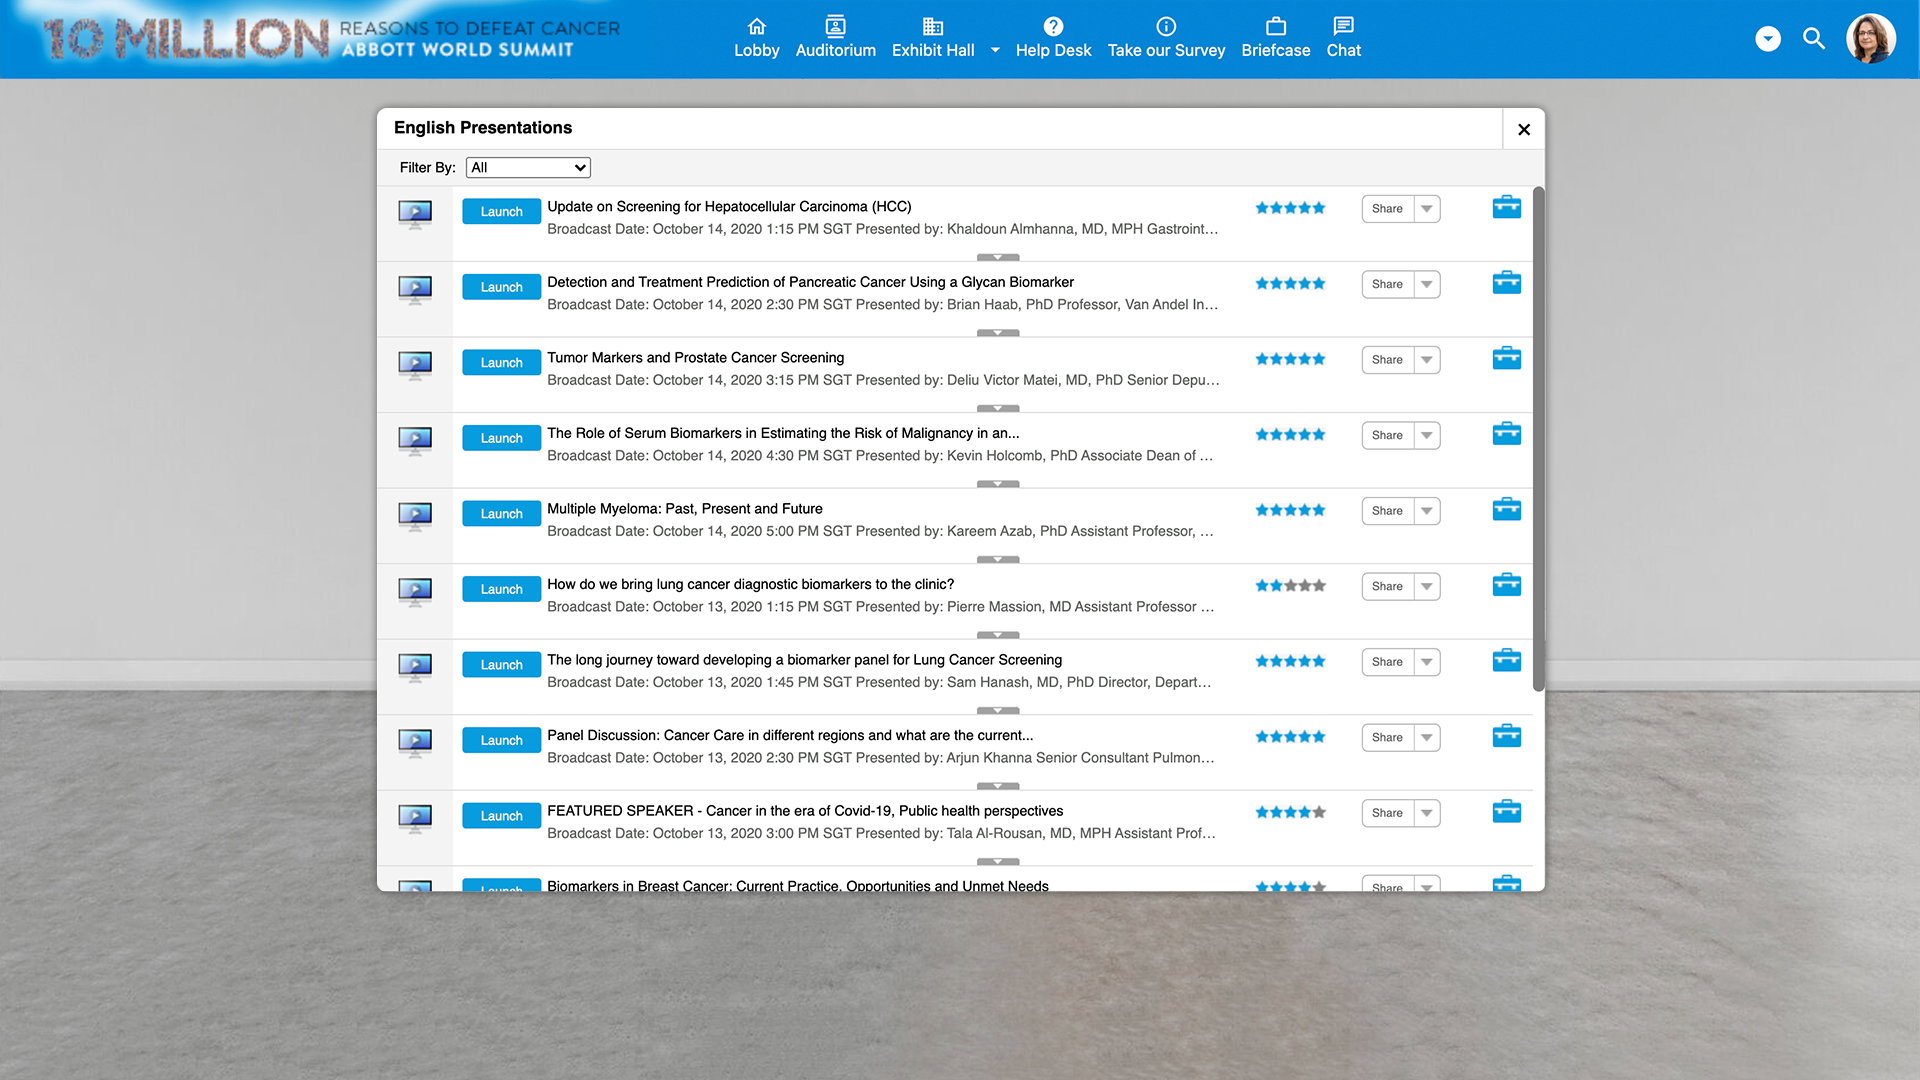Click the monitor icon for Tumor Markers row

pos(415,365)
